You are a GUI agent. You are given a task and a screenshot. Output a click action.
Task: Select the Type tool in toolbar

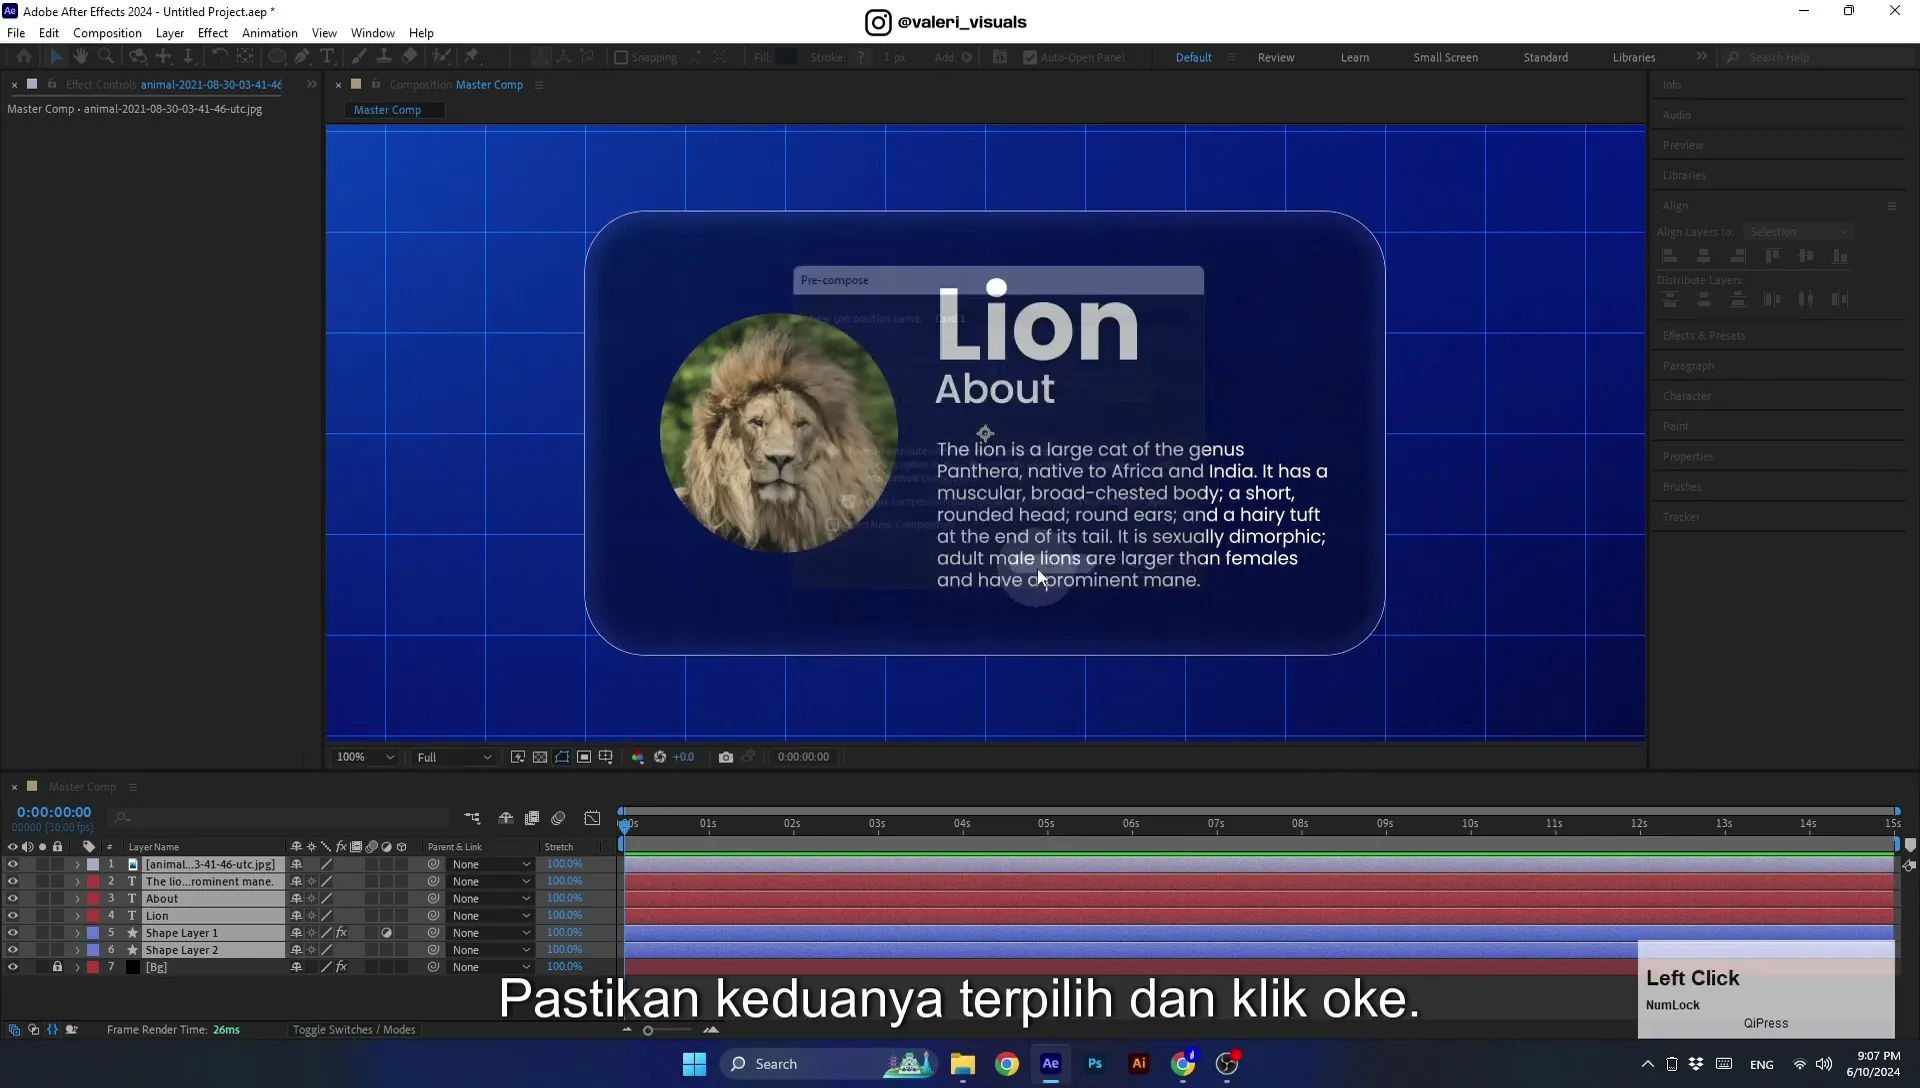pyautogui.click(x=327, y=57)
